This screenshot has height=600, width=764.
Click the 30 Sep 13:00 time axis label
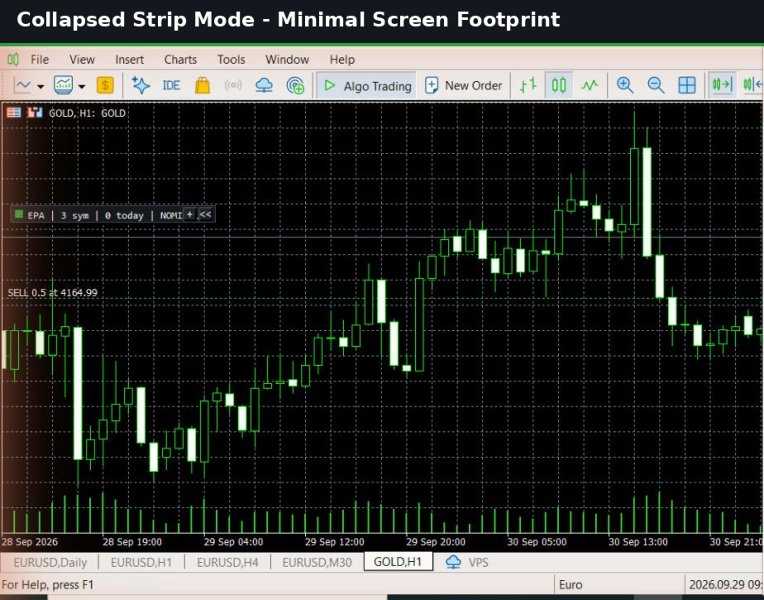click(638, 542)
